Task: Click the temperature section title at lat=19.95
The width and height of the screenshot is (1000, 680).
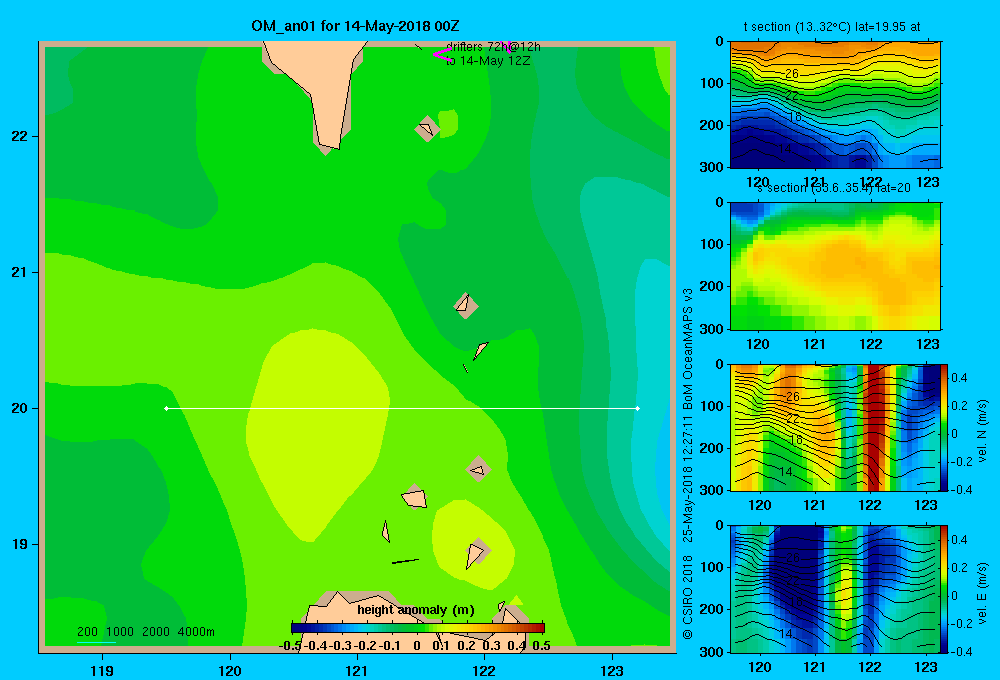Action: (832, 27)
